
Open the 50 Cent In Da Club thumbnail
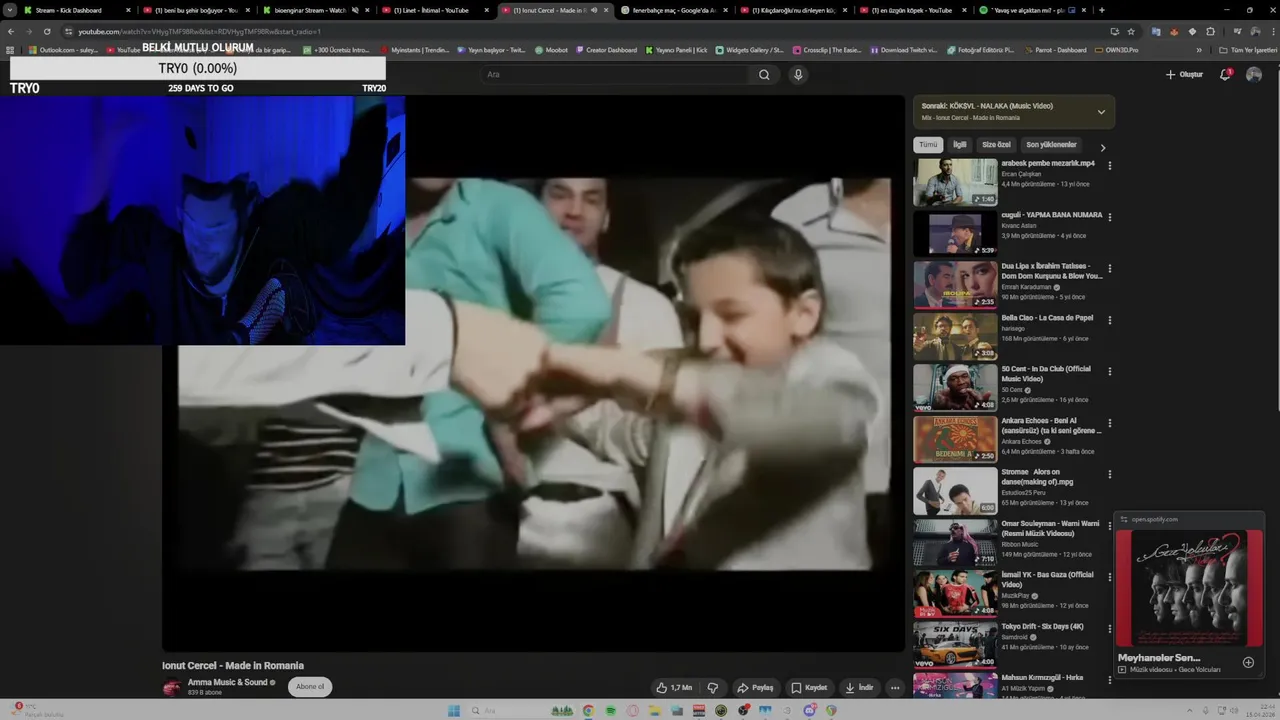955,388
